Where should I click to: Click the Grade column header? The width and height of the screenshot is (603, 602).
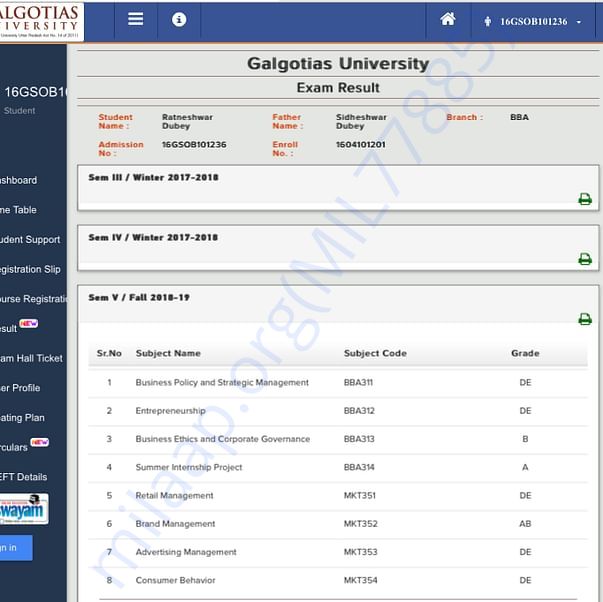[x=525, y=353]
